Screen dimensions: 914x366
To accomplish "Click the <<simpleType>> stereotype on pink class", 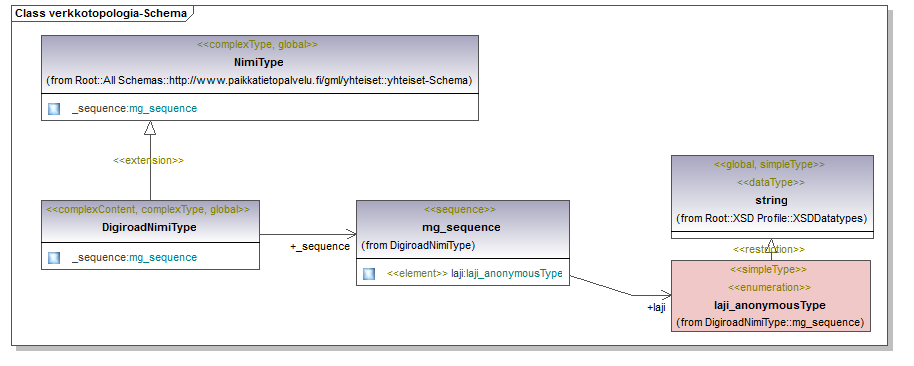I will 769,269.
